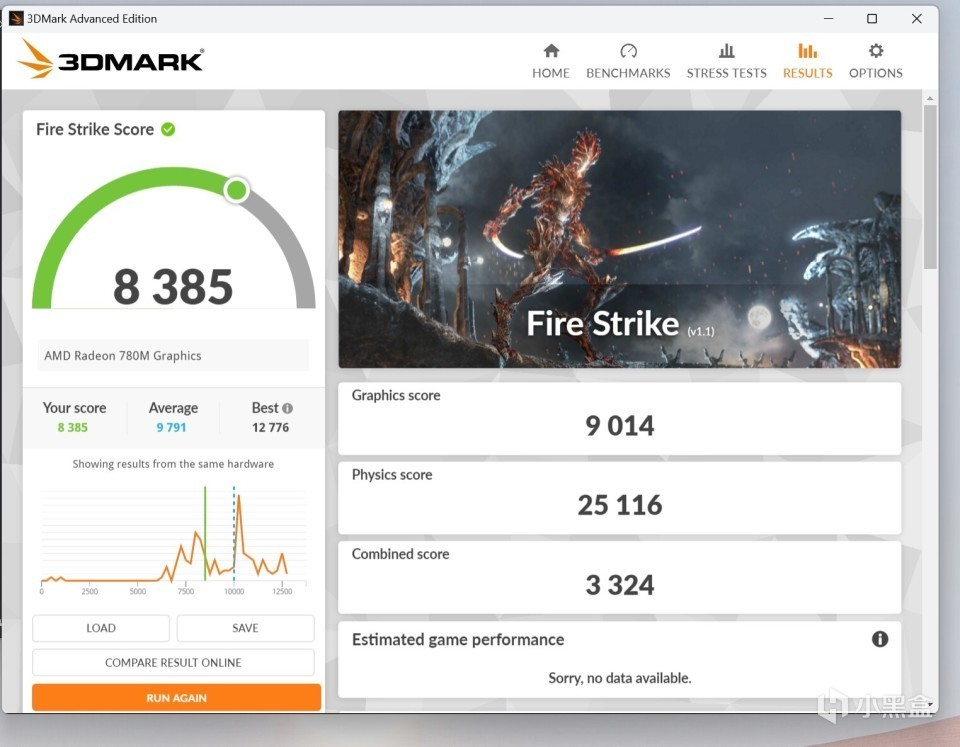Image resolution: width=960 pixels, height=747 pixels.
Task: Click the green validation checkmark icon
Action: pyautogui.click(x=168, y=129)
